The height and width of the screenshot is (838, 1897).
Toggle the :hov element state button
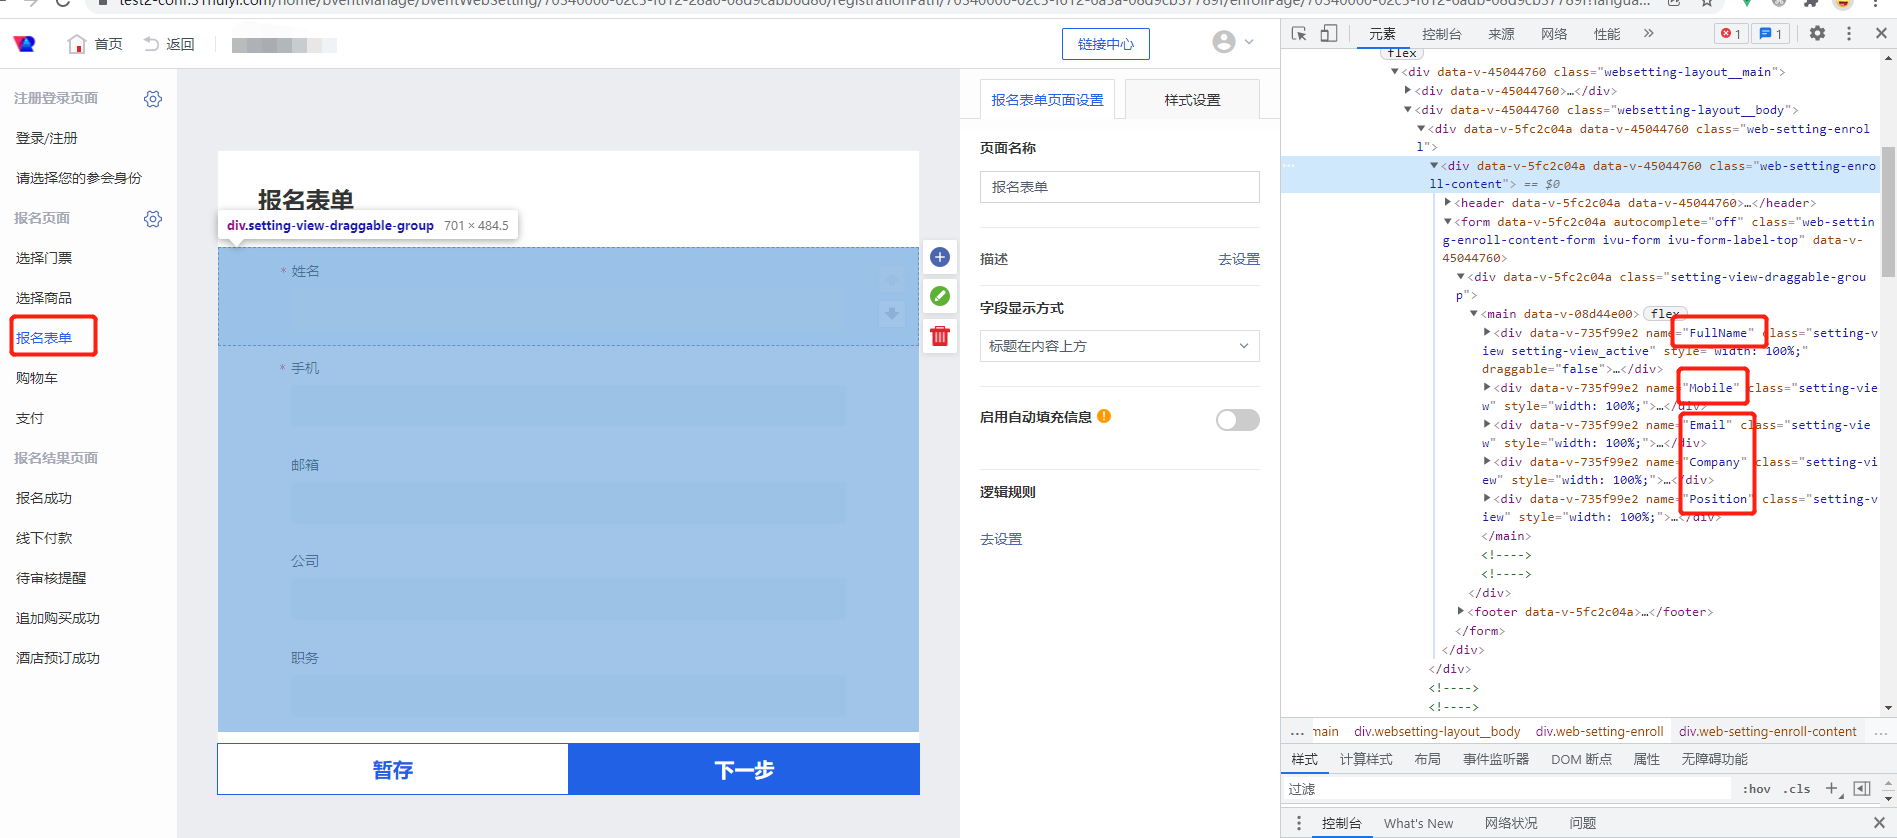[x=1756, y=789]
